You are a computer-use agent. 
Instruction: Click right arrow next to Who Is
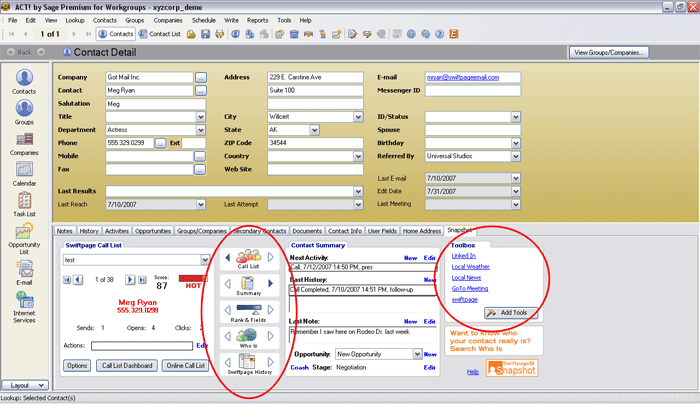click(x=271, y=336)
